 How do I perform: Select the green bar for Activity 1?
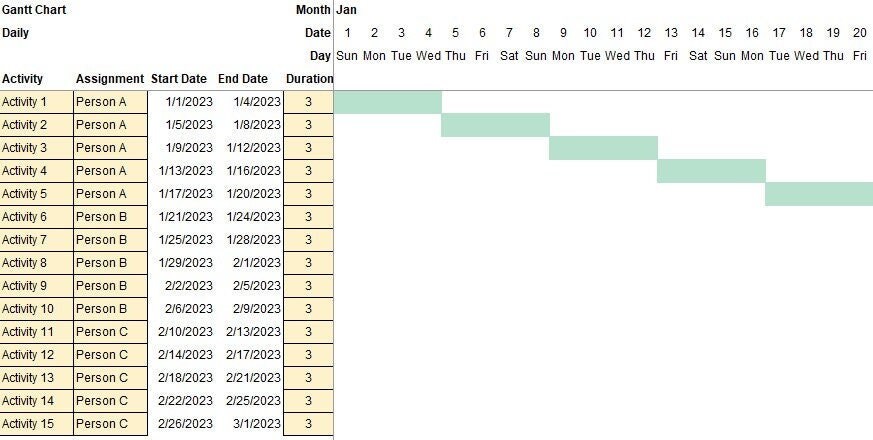388,102
